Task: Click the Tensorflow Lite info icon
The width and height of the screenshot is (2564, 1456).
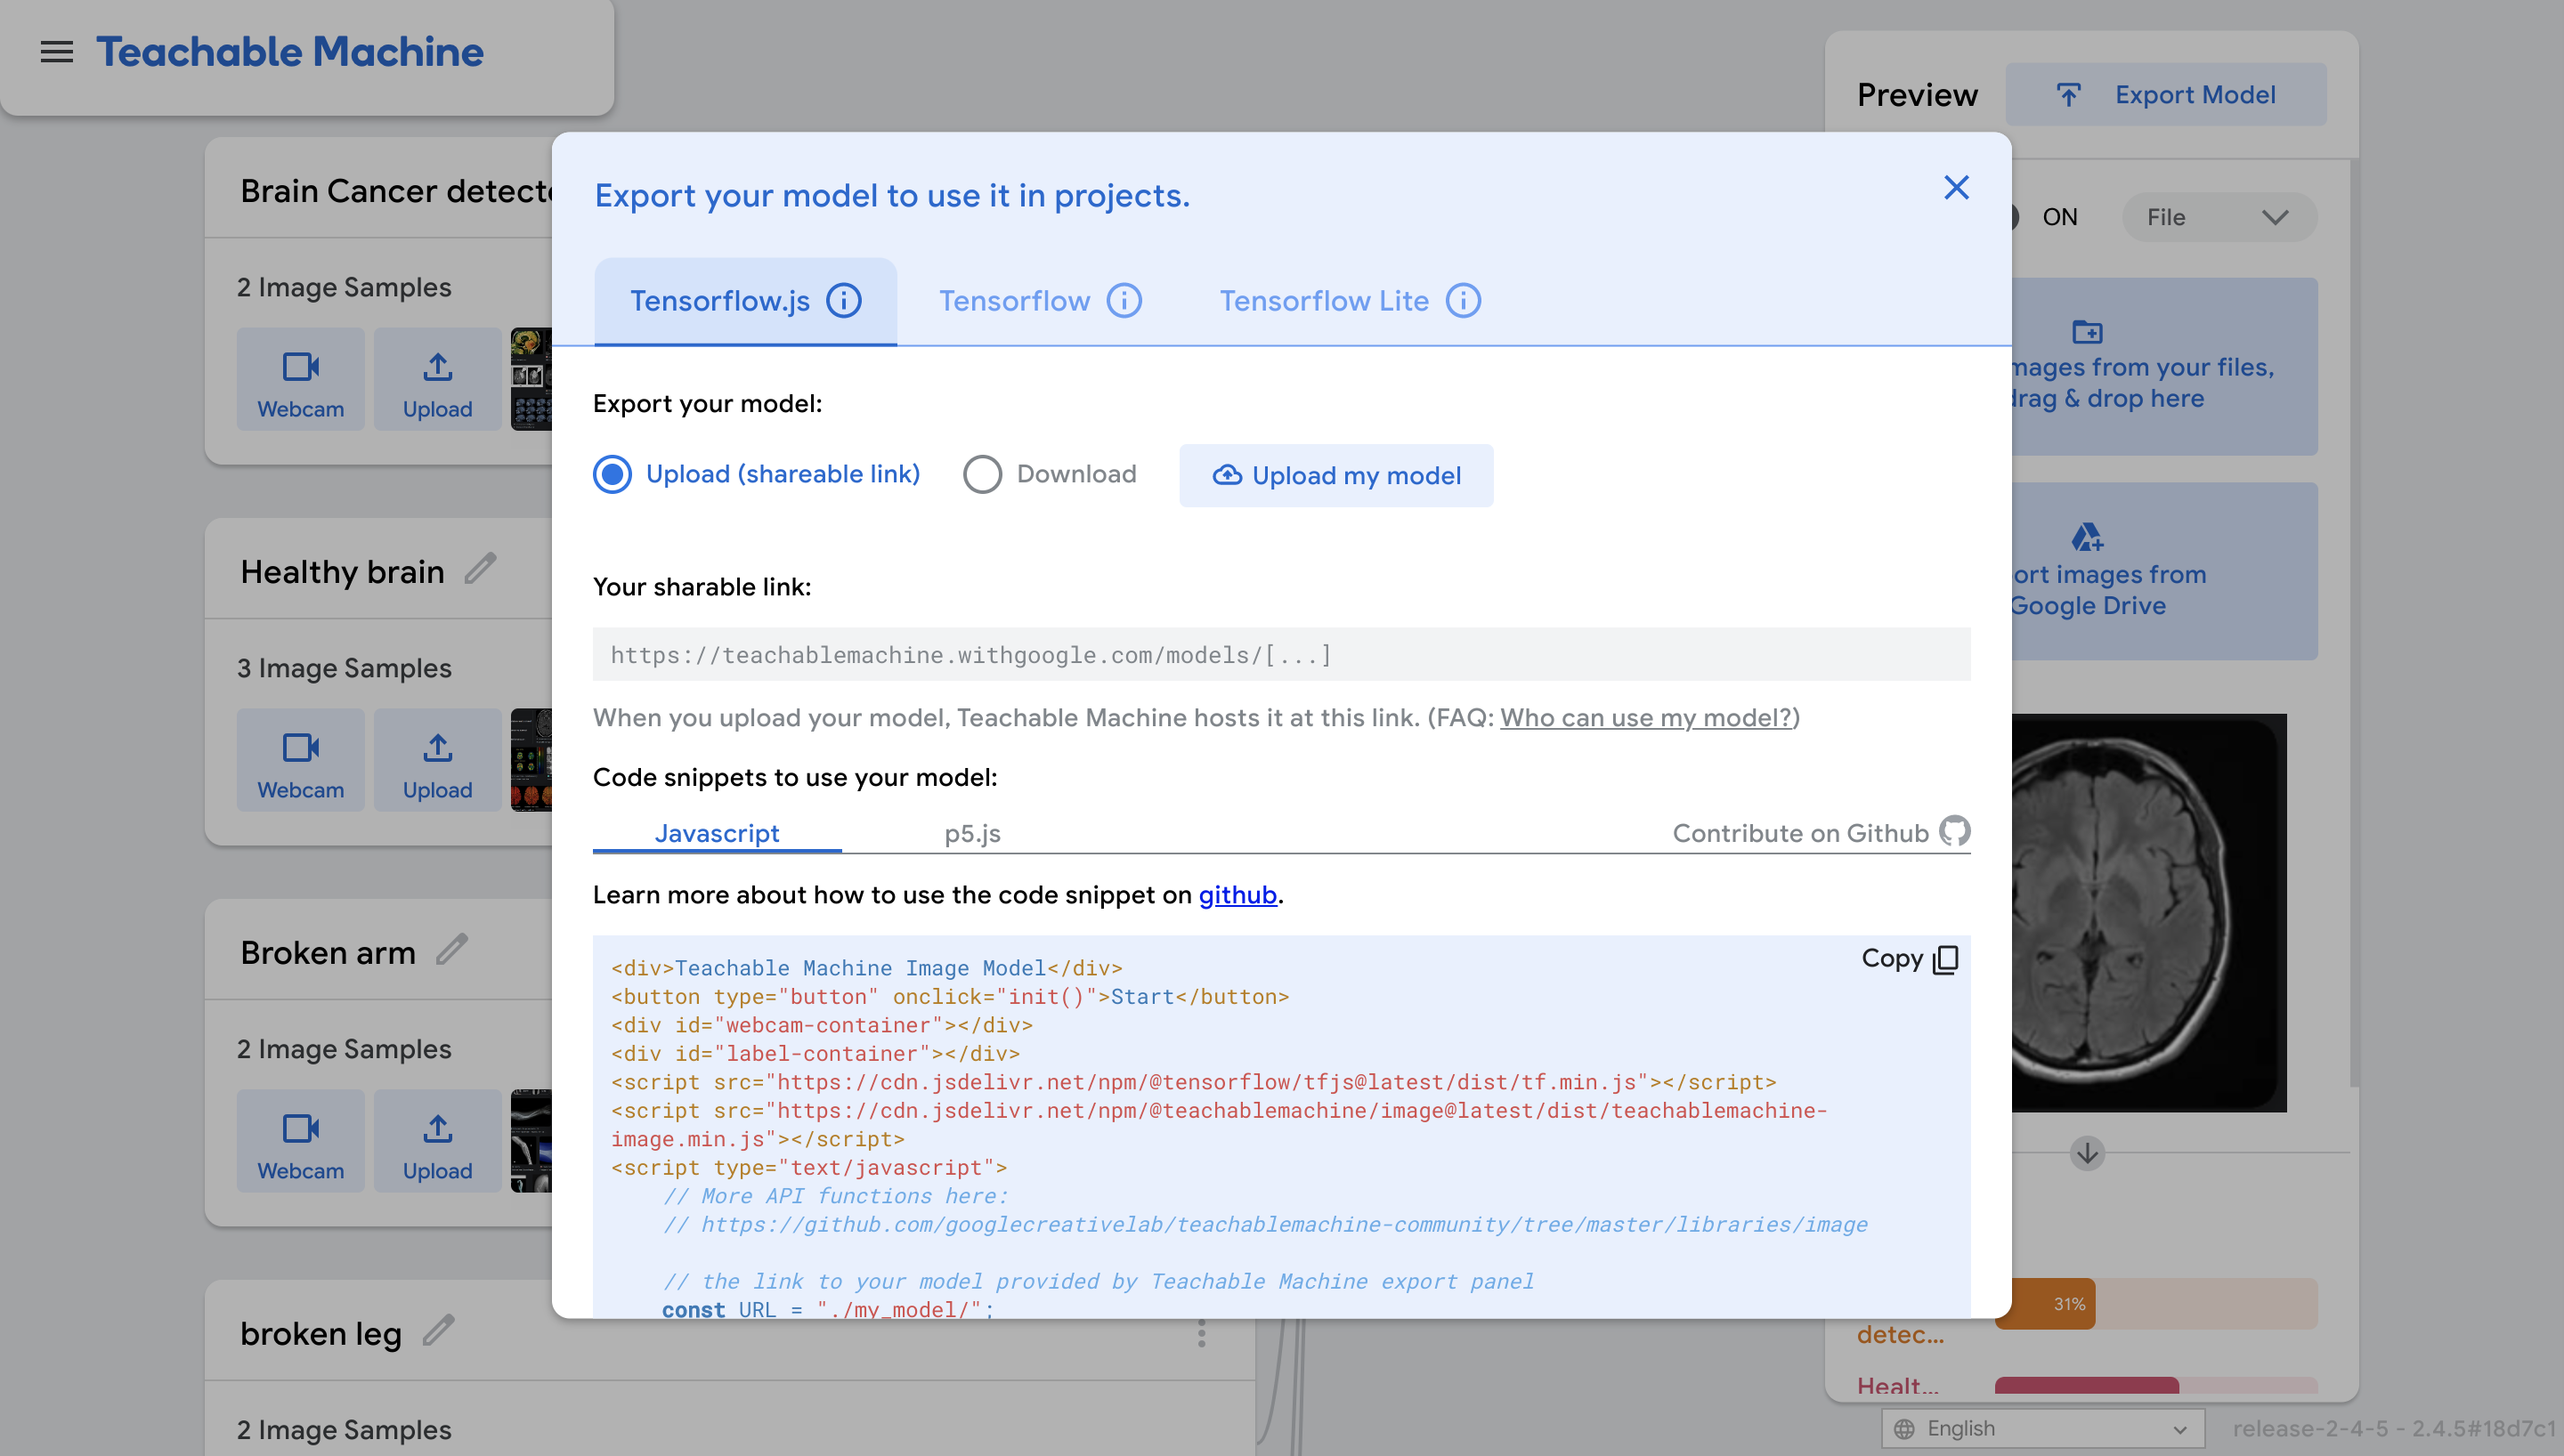Action: tap(1462, 301)
